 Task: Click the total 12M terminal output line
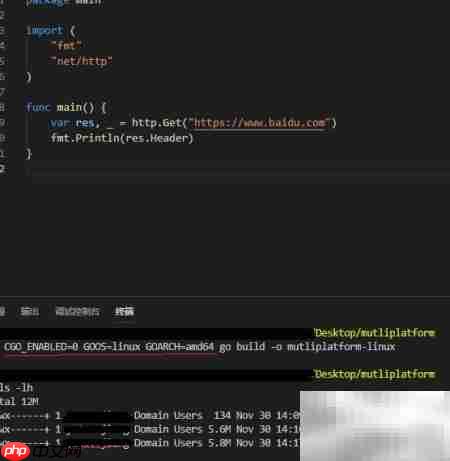[x=19, y=401]
